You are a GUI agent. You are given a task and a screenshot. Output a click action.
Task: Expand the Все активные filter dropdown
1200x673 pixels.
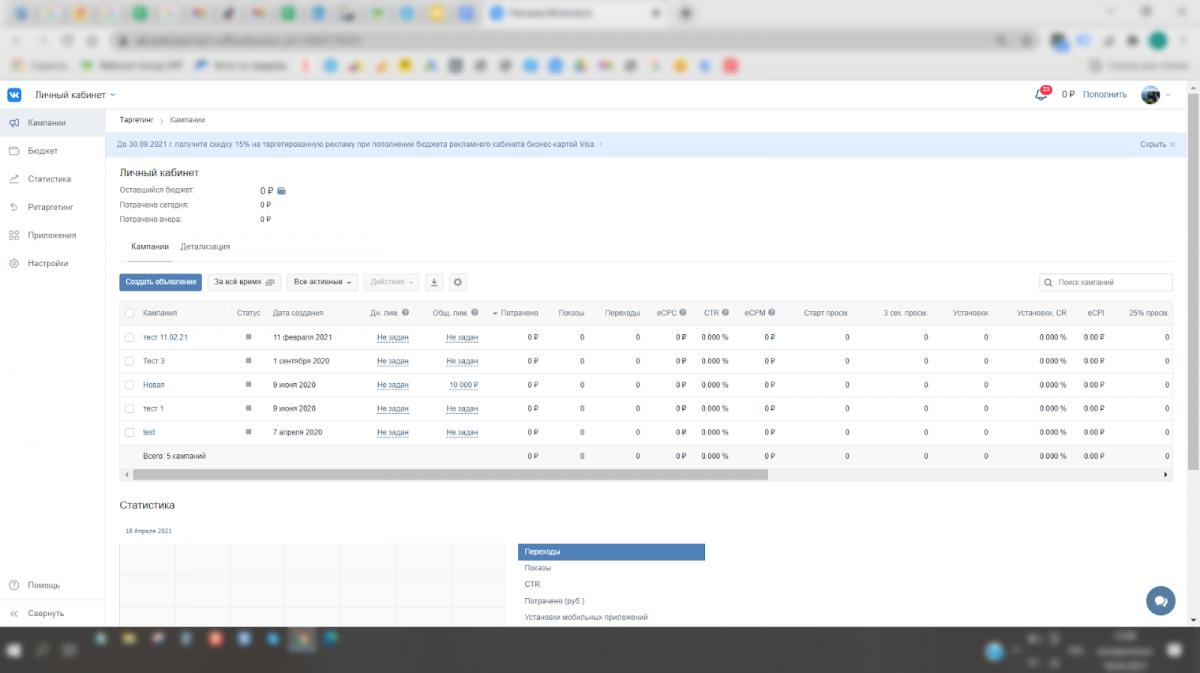click(x=323, y=282)
